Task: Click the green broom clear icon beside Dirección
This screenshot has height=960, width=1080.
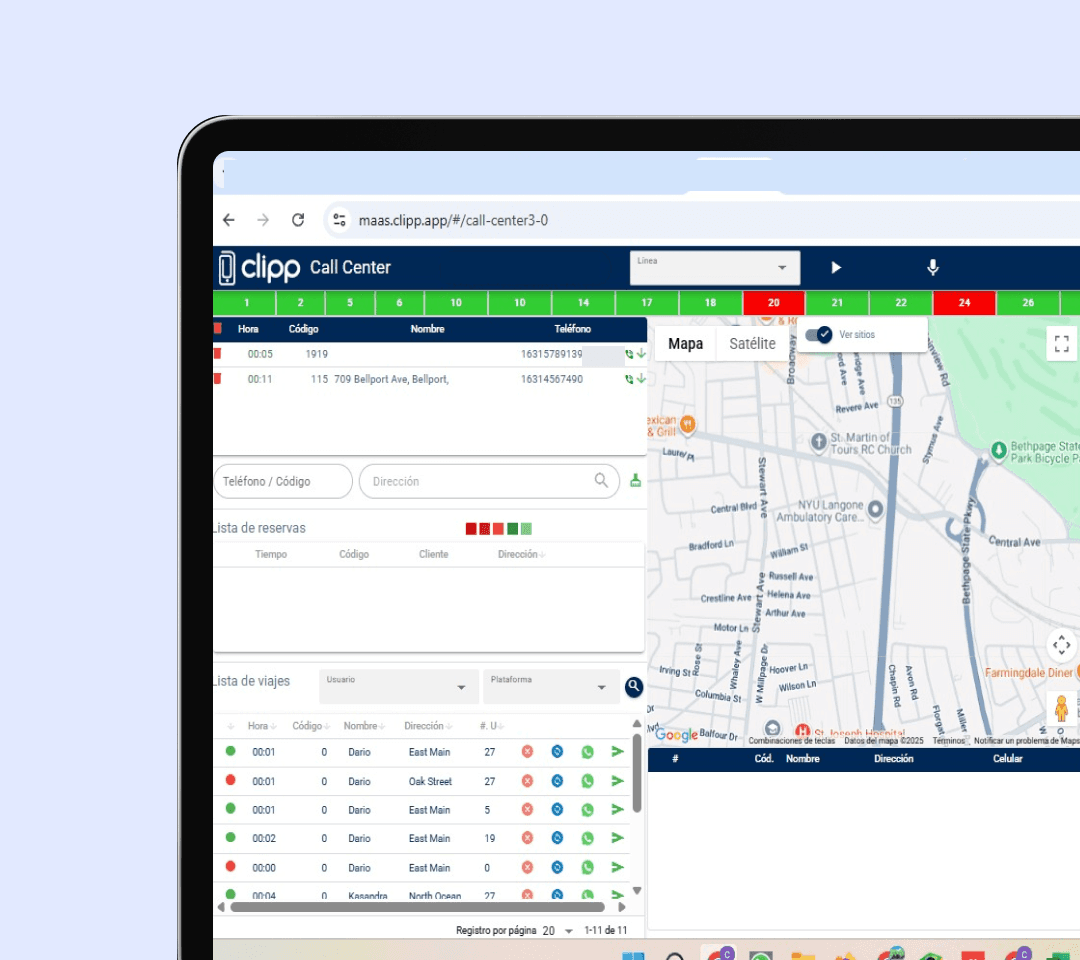Action: (636, 481)
